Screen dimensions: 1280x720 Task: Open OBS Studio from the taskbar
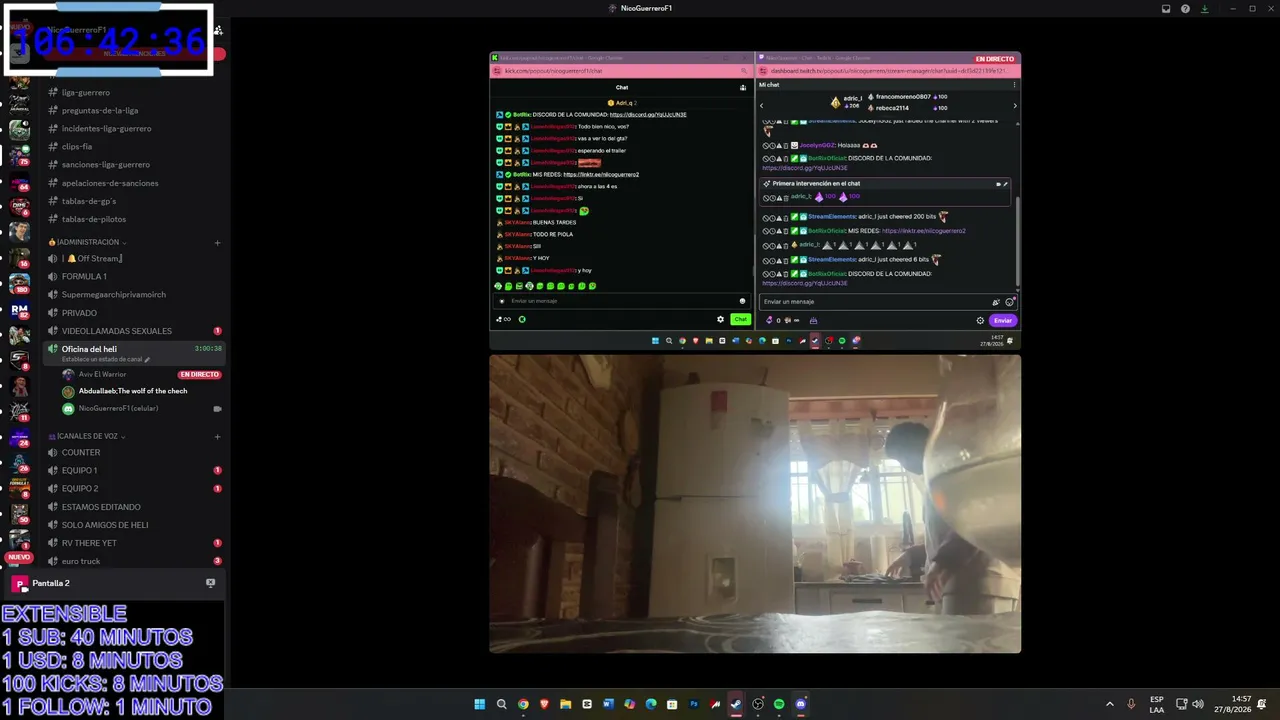pyautogui.click(x=758, y=704)
